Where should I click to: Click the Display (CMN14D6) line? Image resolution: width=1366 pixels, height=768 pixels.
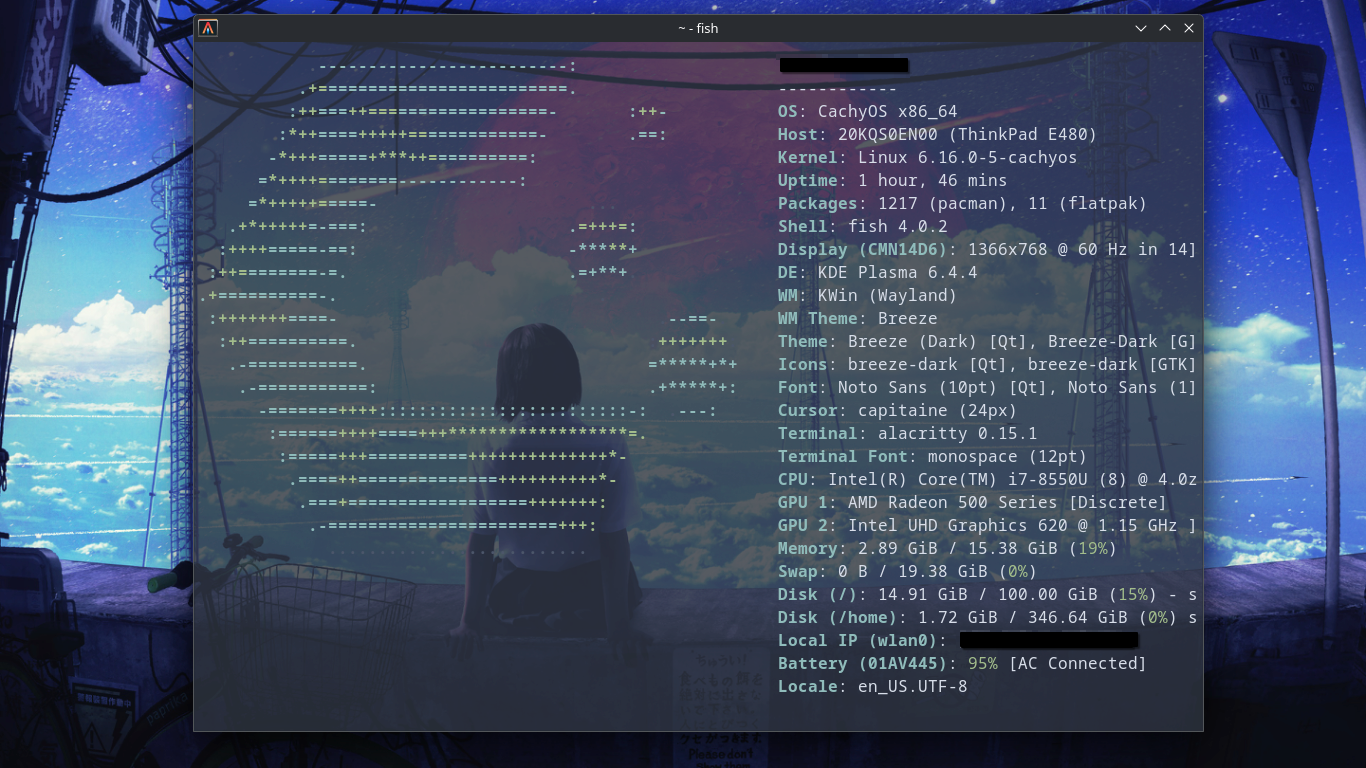point(987,250)
